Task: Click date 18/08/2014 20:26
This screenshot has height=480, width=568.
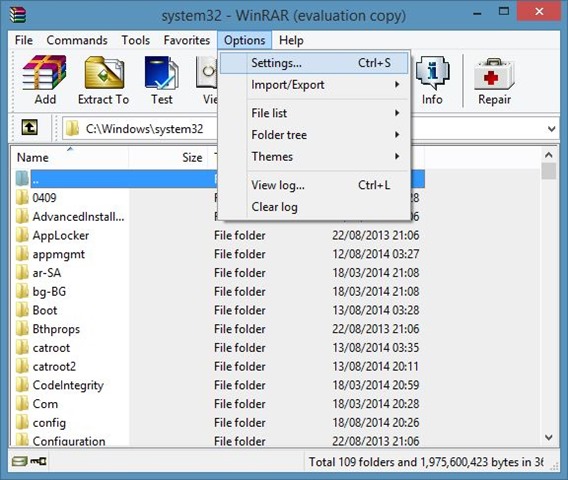Action: 376,422
